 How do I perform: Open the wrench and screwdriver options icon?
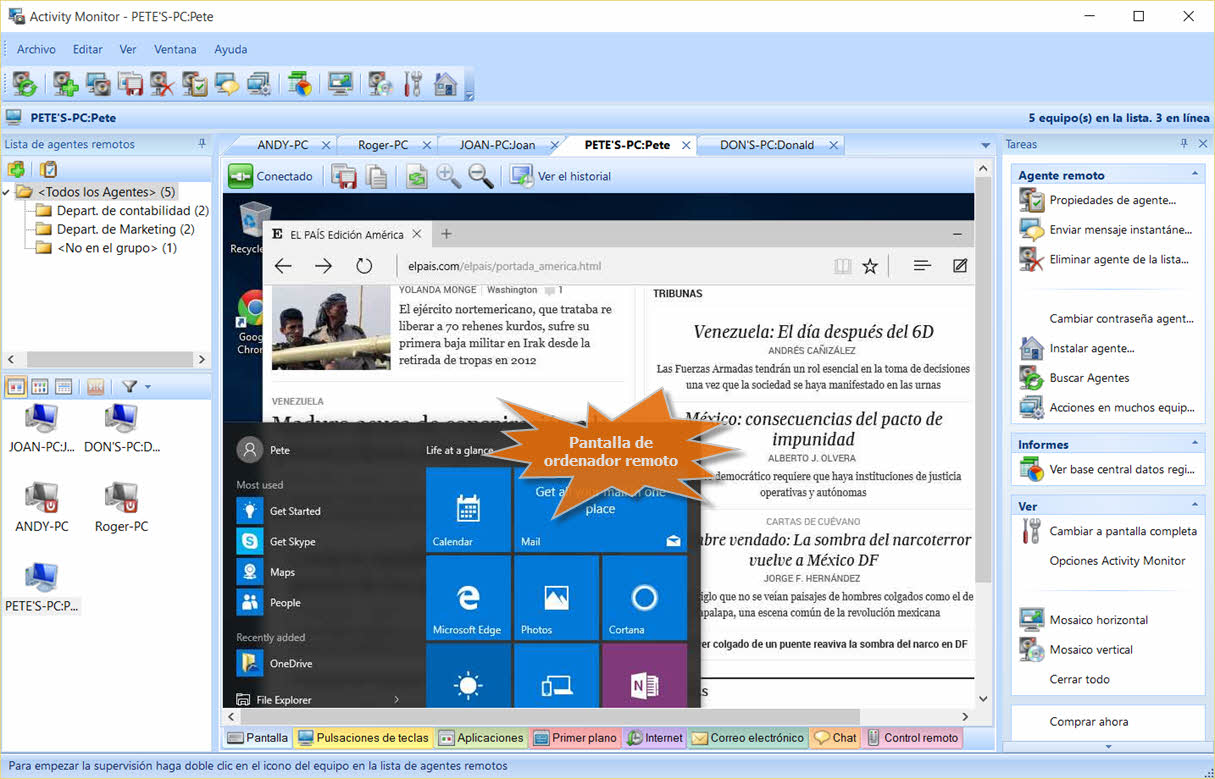click(413, 84)
